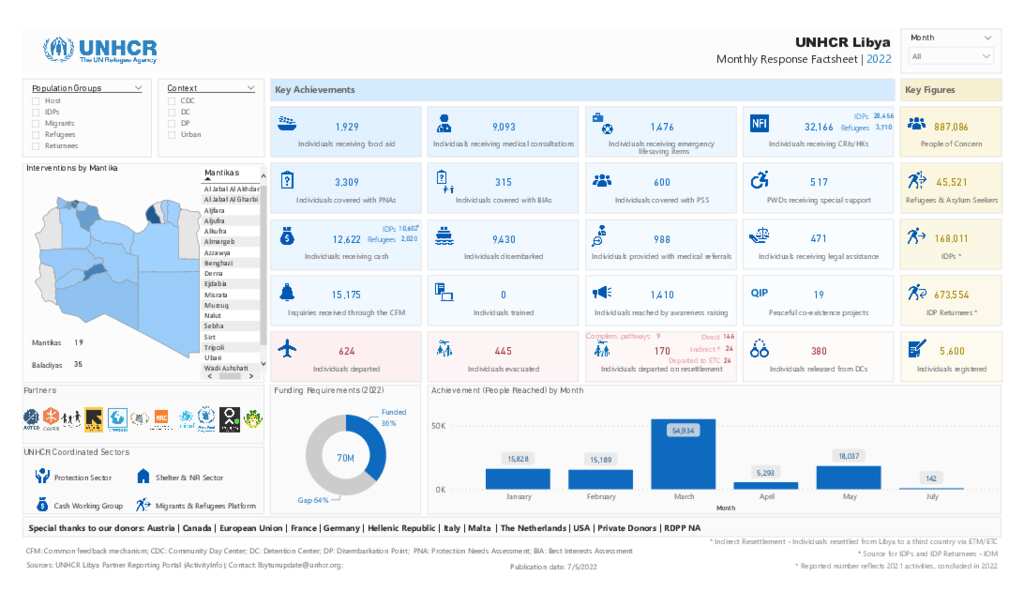1024x591 pixels.
Task: Click the PNA clipboard icon
Action: click(287, 180)
